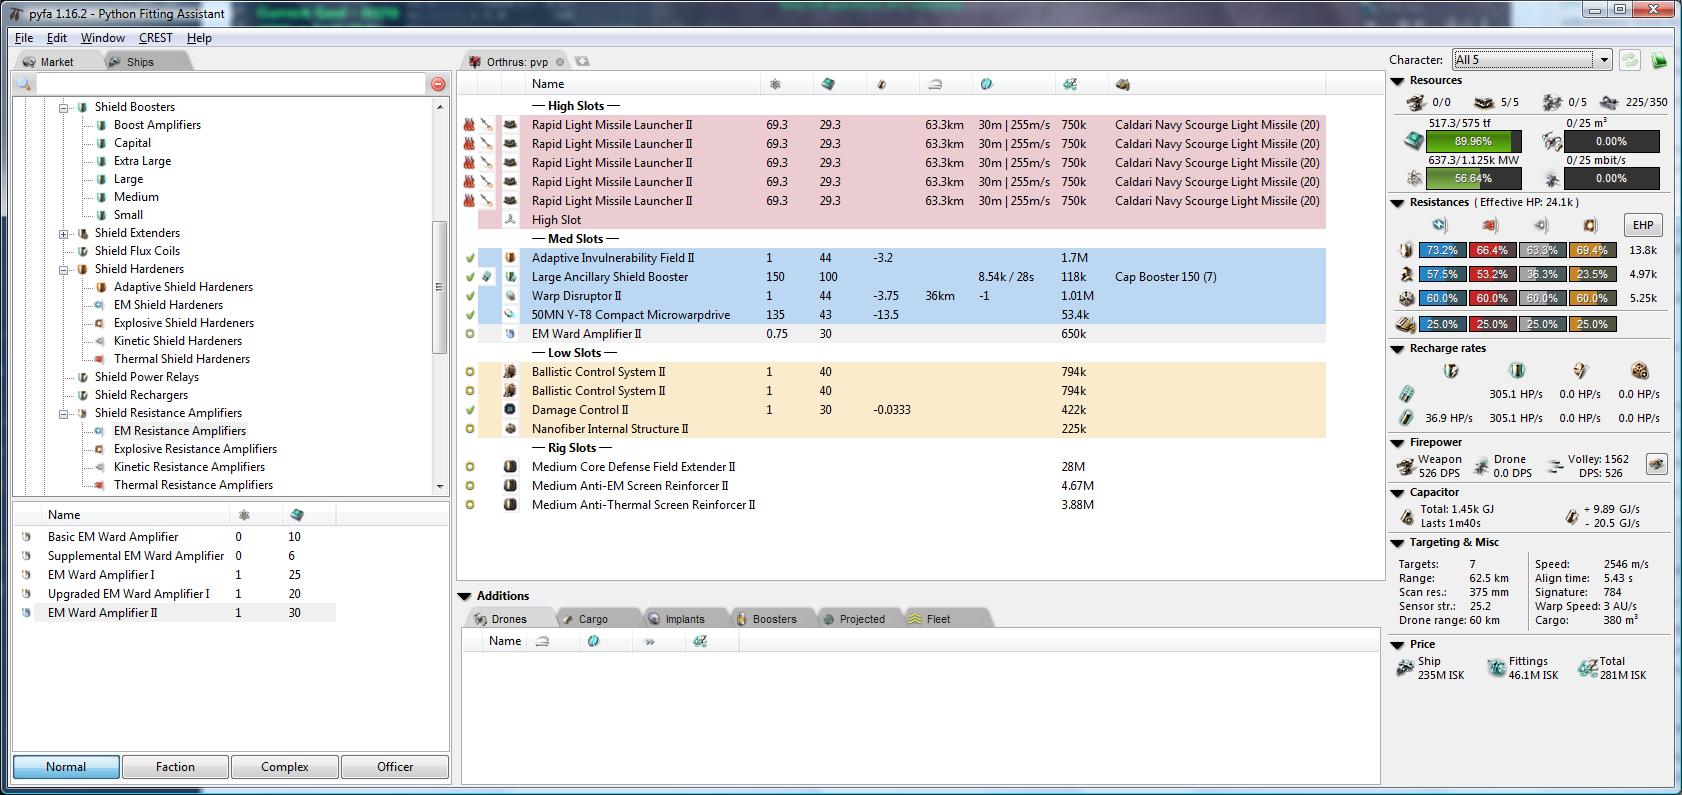Enable the Officer meta filter
The height and width of the screenshot is (795, 1682).
pos(395,767)
